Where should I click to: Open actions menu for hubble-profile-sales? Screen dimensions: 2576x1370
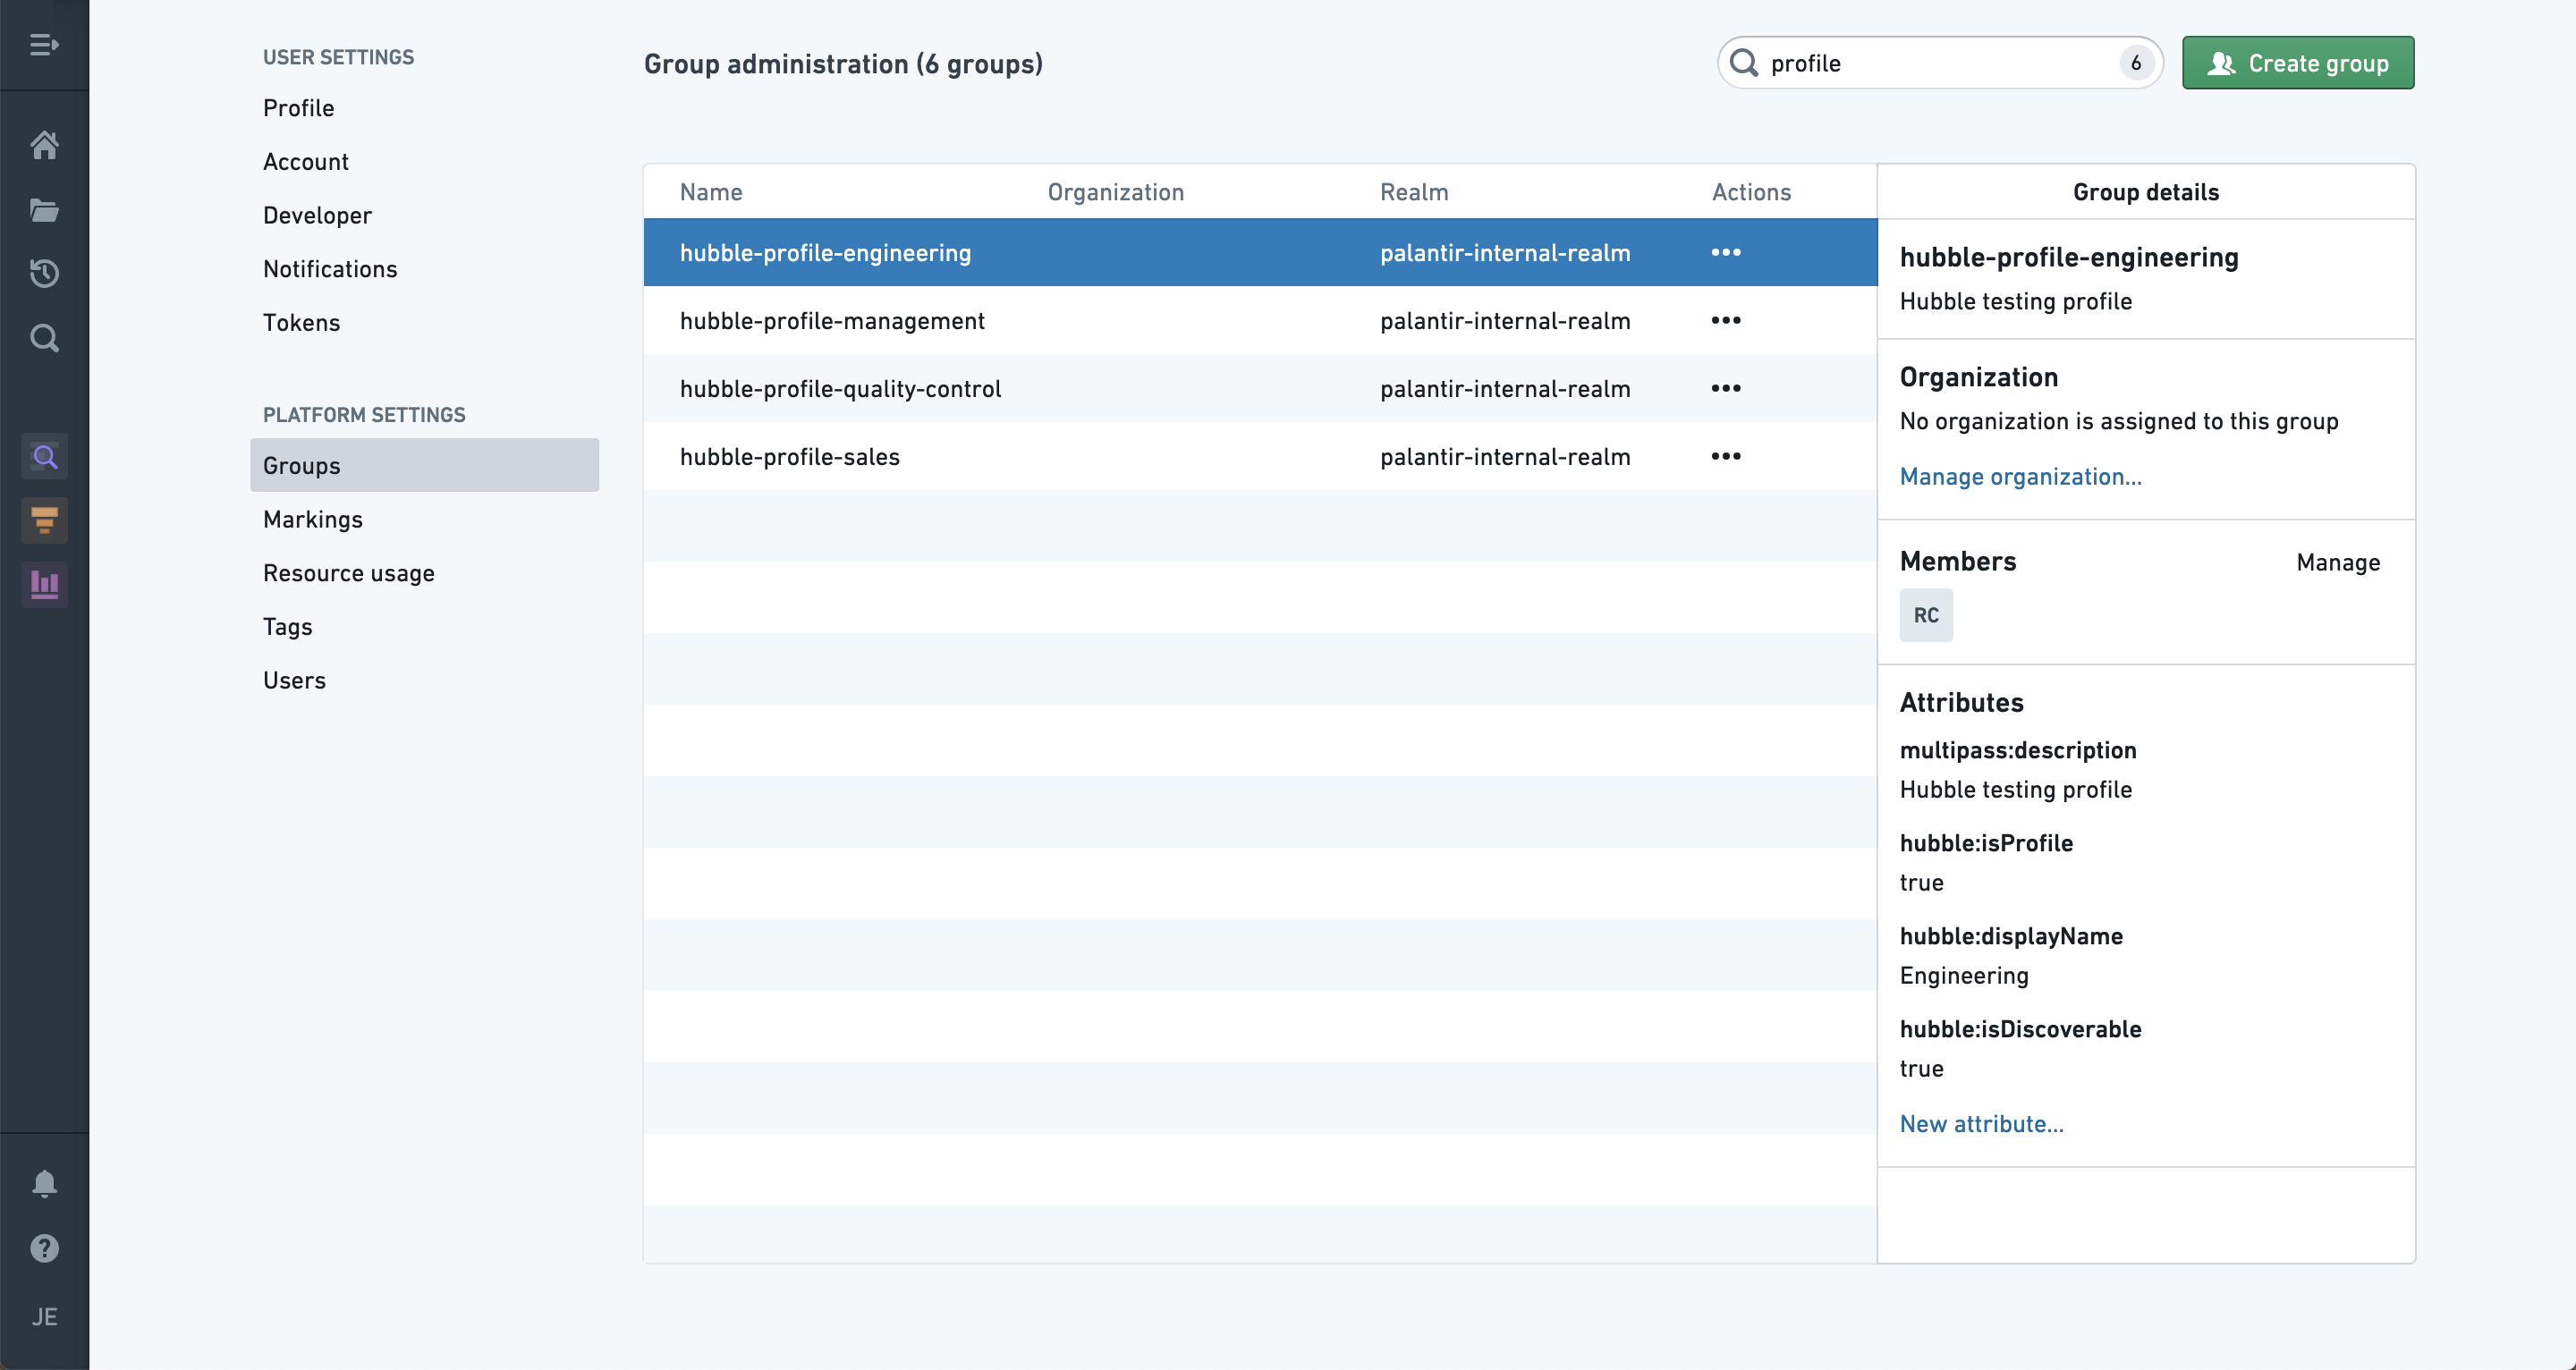pyautogui.click(x=1726, y=456)
